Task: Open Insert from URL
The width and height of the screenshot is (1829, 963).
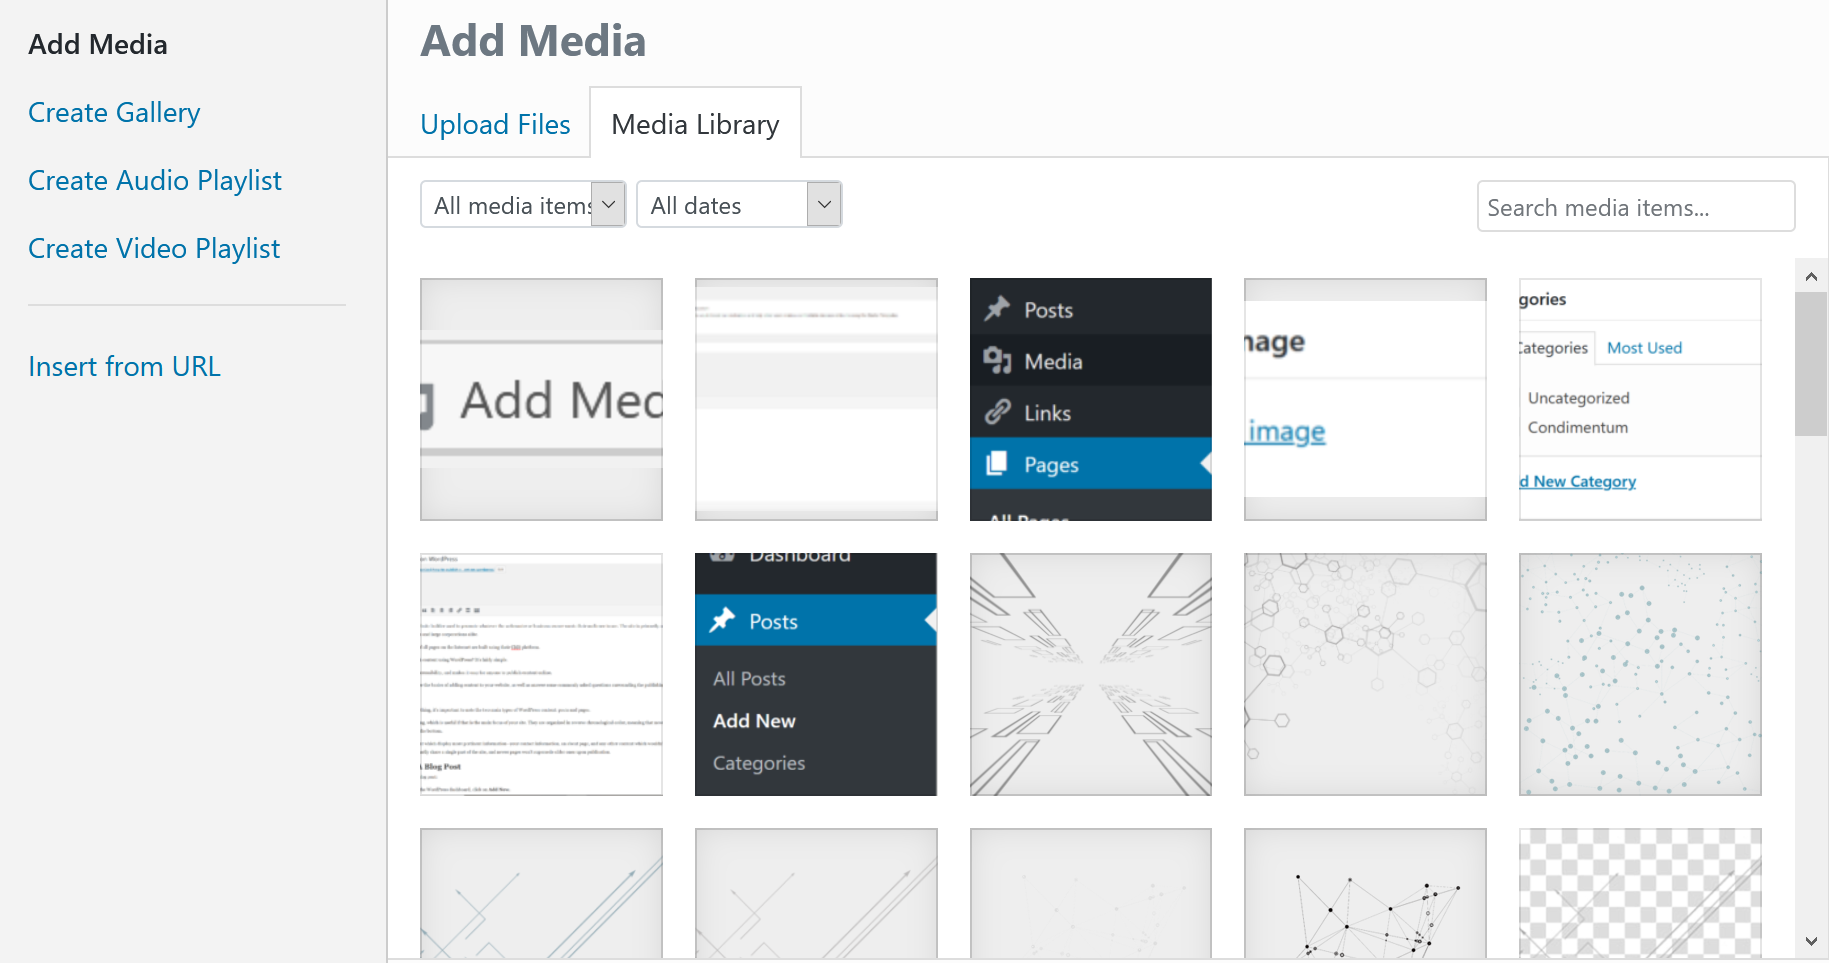Action: tap(124, 366)
